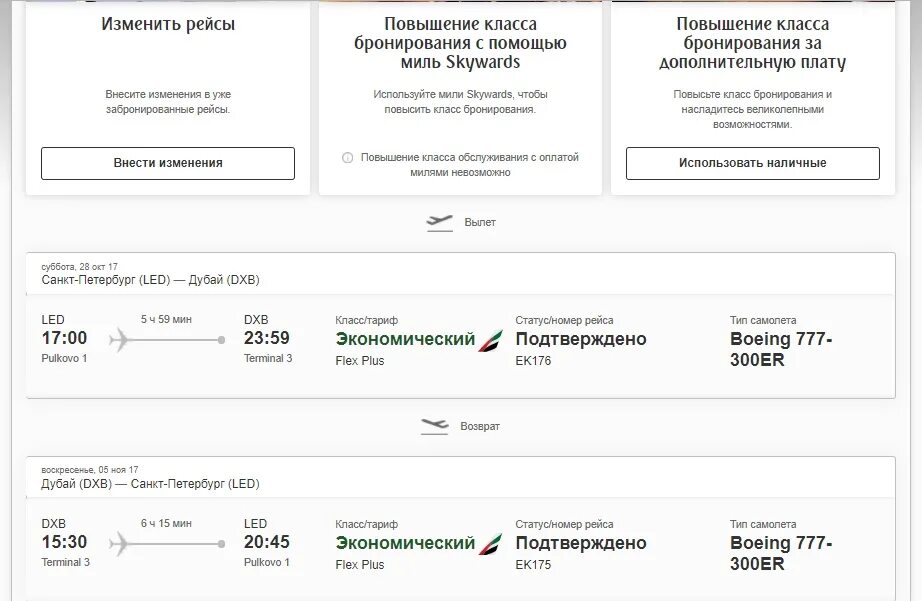The height and width of the screenshot is (601, 922).
Task: Click flight number EK175
Action: point(533,565)
